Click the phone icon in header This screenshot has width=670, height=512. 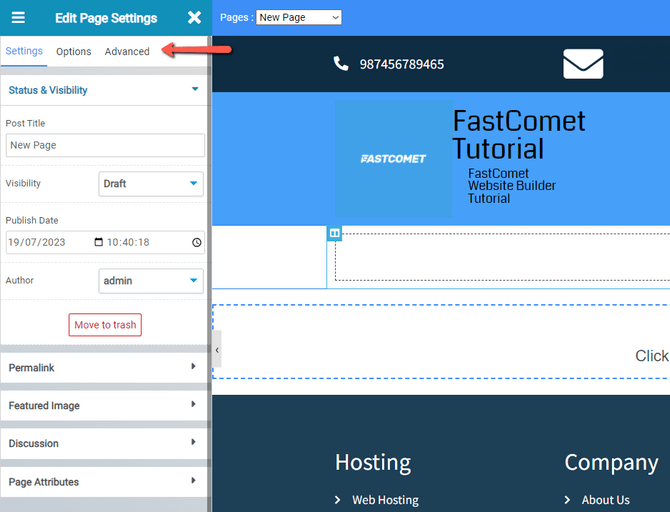[x=340, y=64]
